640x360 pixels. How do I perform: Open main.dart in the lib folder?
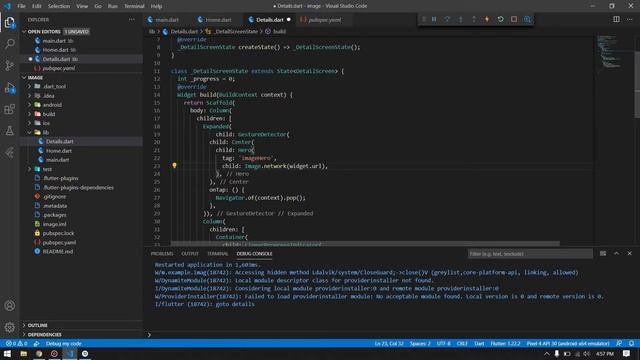58,160
